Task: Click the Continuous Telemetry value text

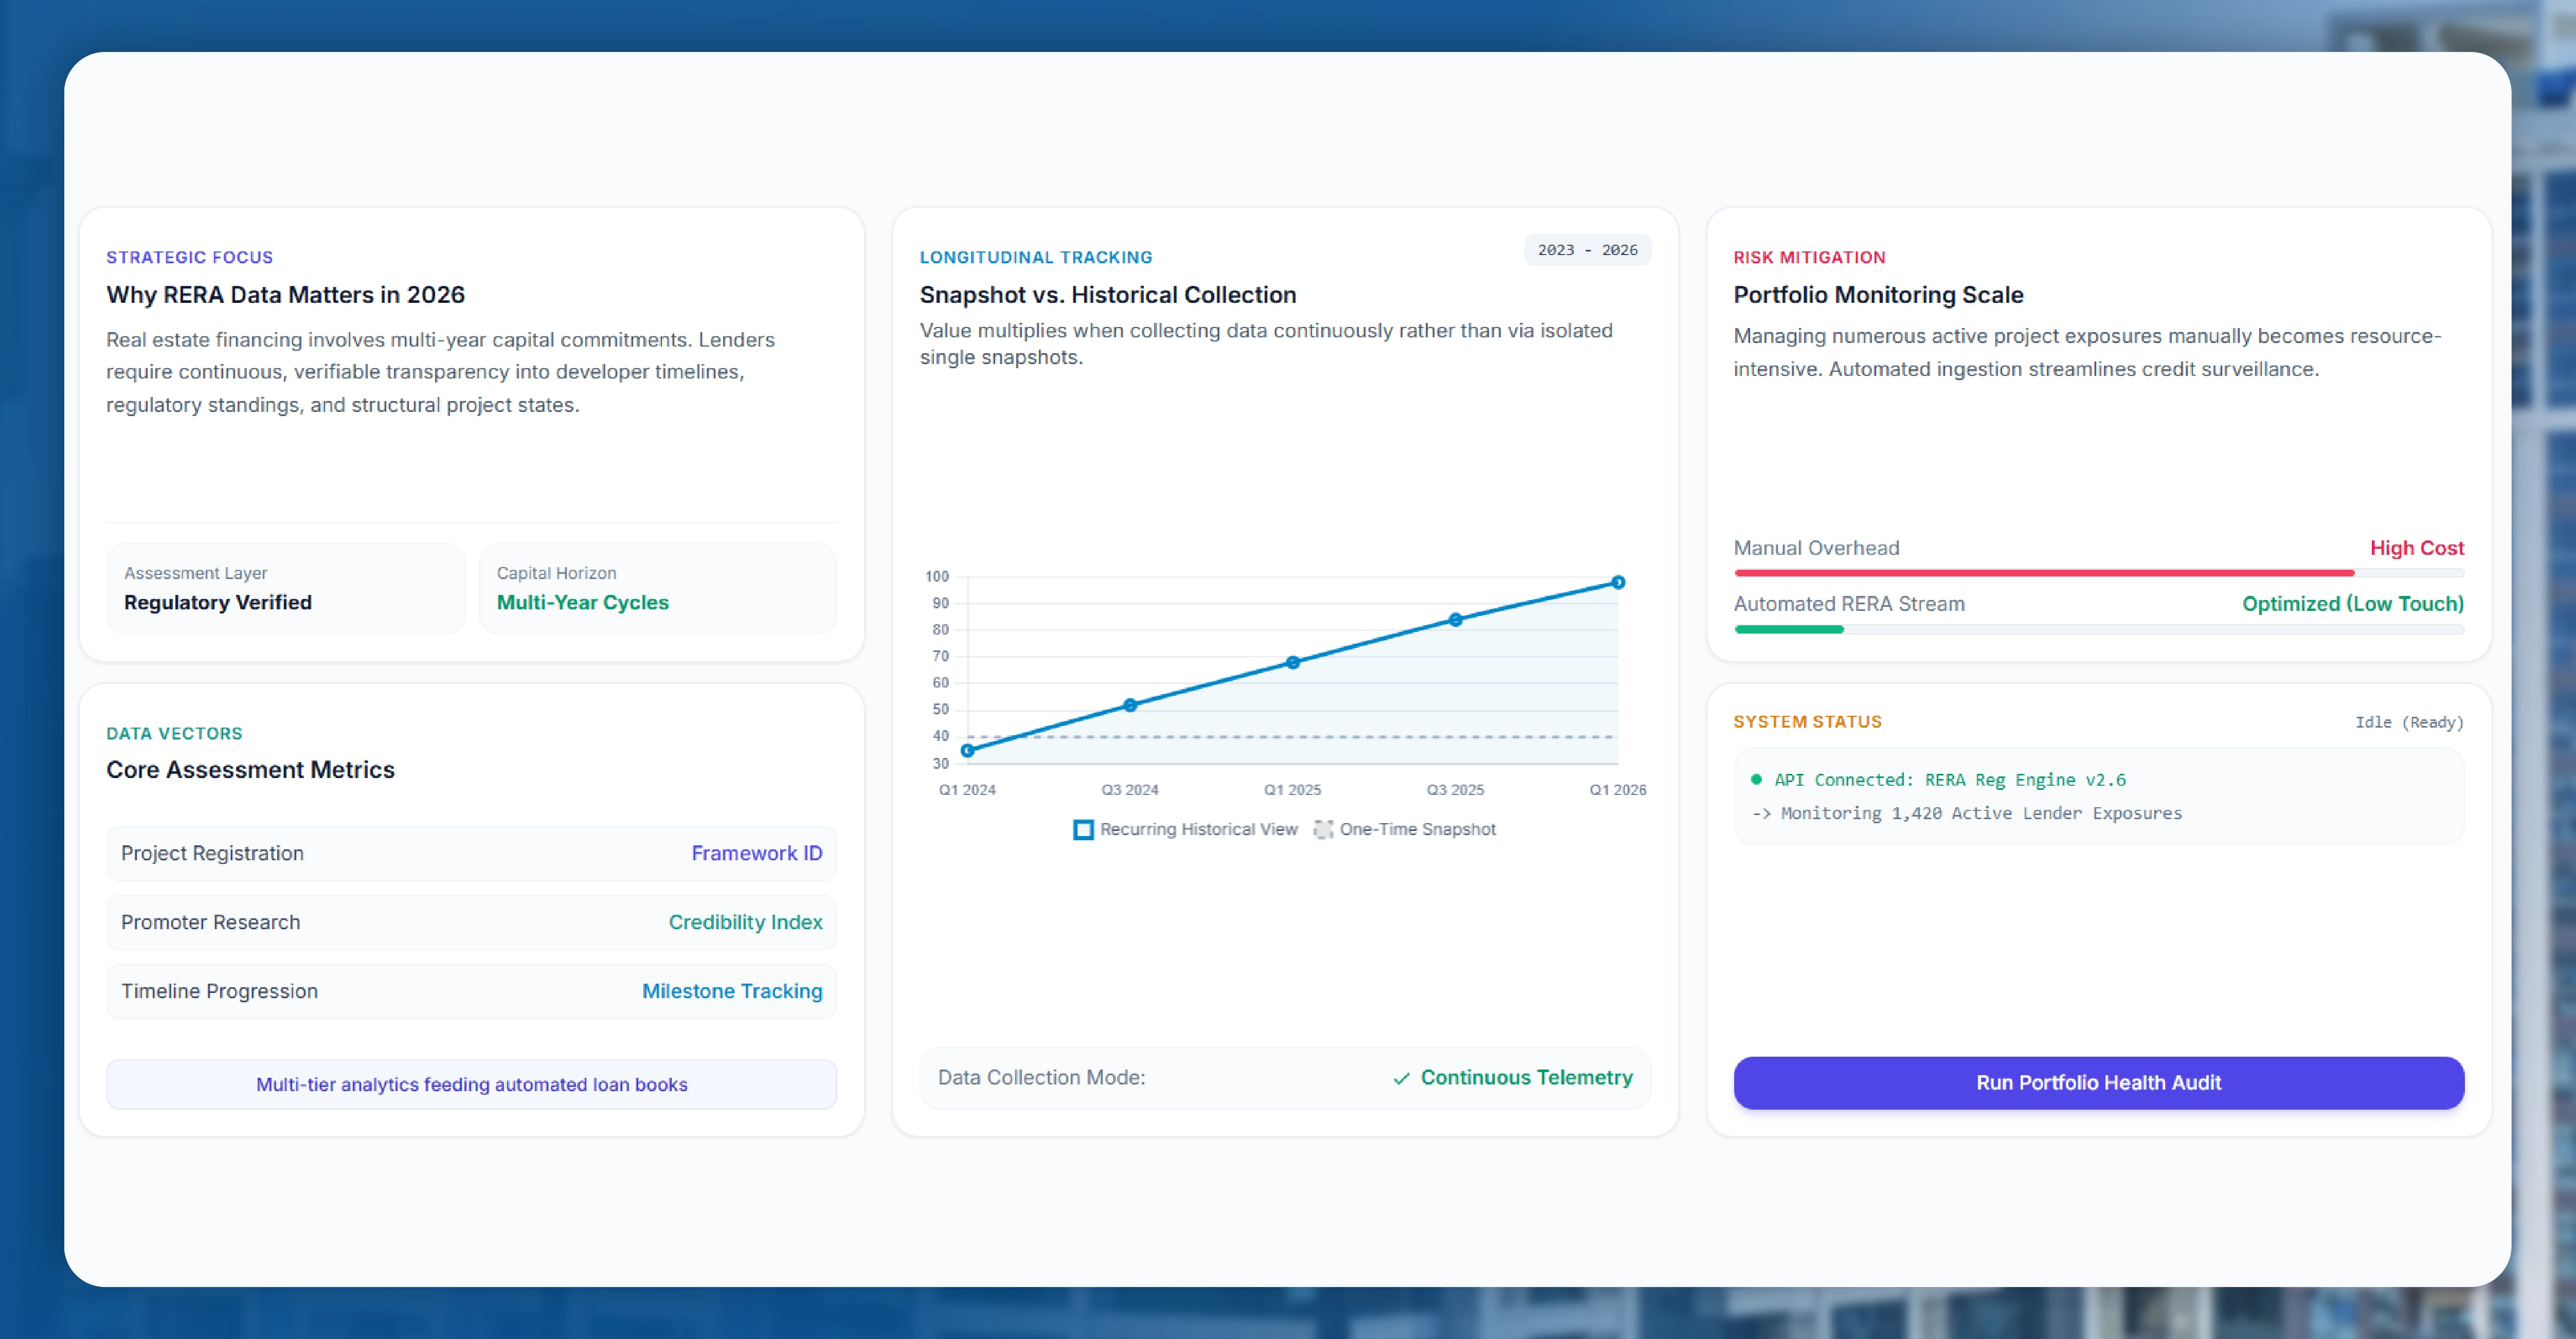Action: [x=1526, y=1077]
